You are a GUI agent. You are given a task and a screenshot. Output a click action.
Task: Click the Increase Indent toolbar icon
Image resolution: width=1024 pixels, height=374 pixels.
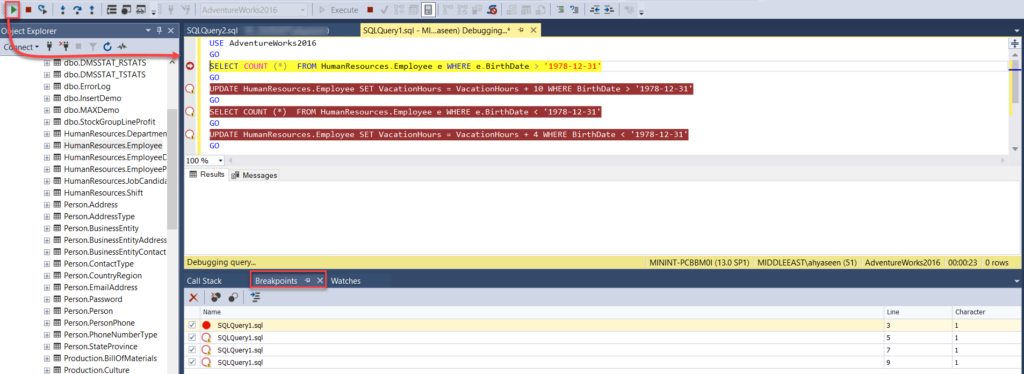pos(609,10)
